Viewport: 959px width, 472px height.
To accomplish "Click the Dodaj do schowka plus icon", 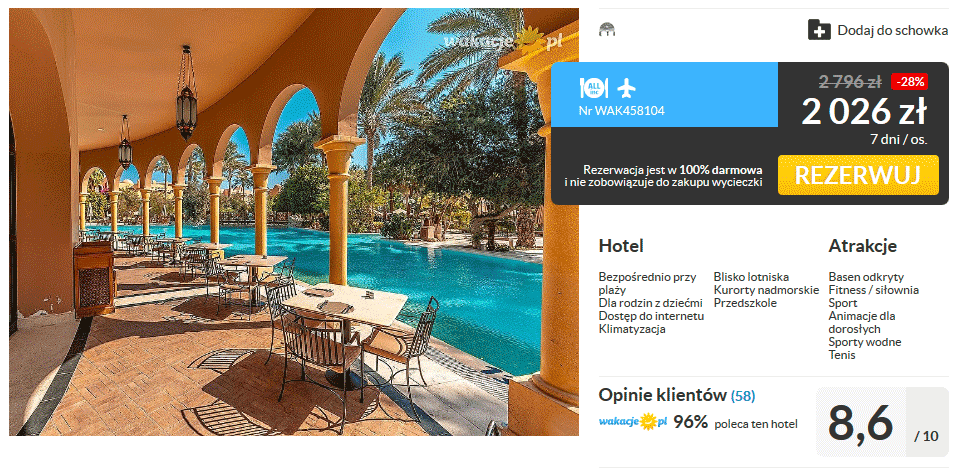I will point(819,29).
